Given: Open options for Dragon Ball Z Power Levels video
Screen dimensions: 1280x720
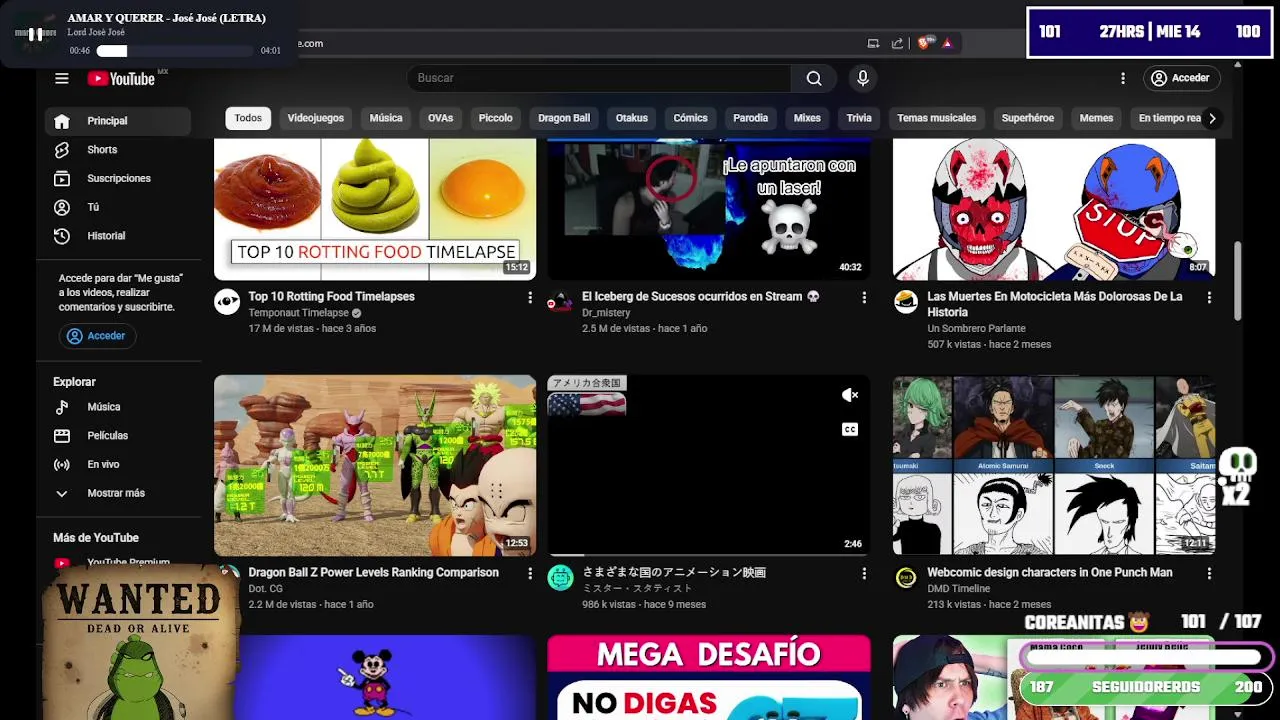Looking at the screenshot, I should click(x=530, y=574).
